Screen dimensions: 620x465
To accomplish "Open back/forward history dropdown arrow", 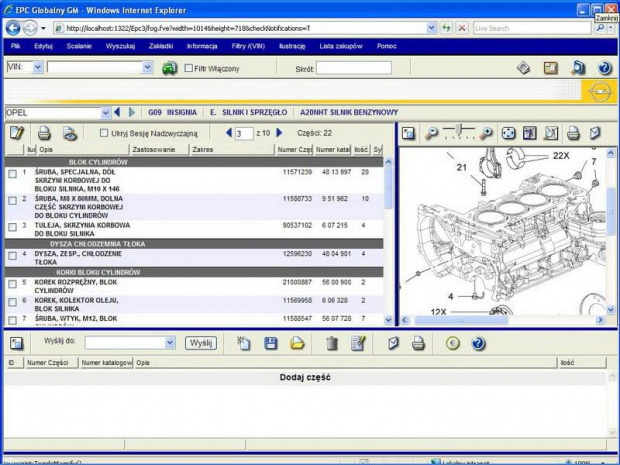I will coord(43,28).
